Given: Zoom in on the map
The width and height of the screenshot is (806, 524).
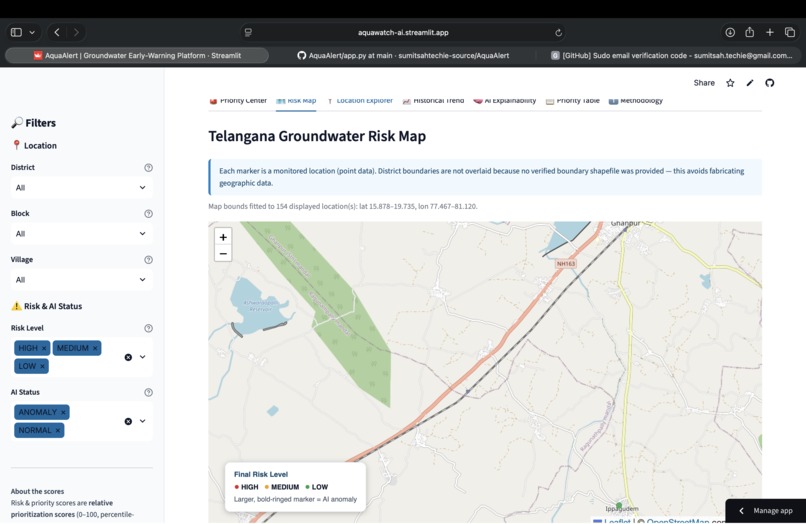Looking at the screenshot, I should pyautogui.click(x=223, y=237).
